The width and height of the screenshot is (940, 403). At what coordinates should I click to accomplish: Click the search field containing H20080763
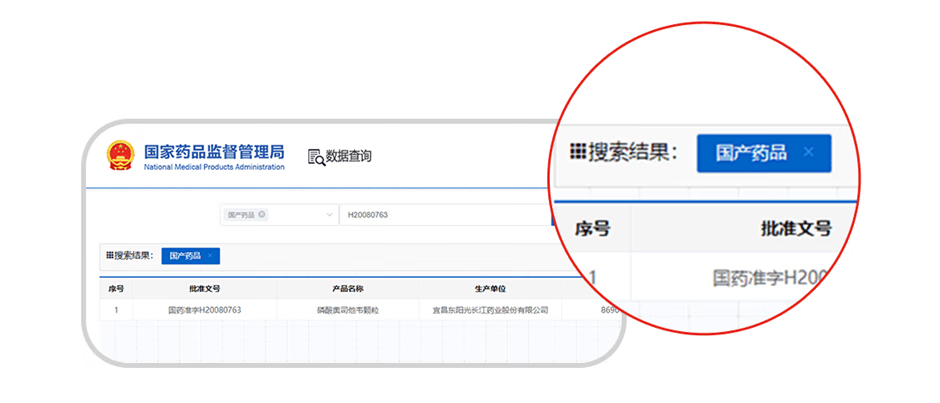click(x=445, y=215)
